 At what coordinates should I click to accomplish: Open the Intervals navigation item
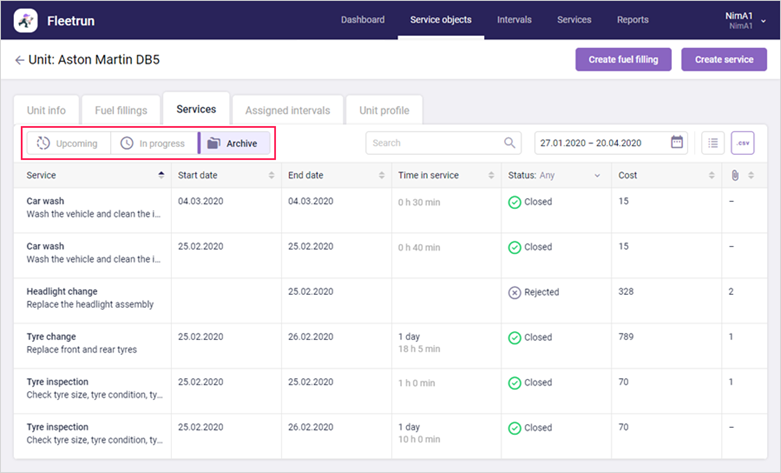(x=514, y=20)
